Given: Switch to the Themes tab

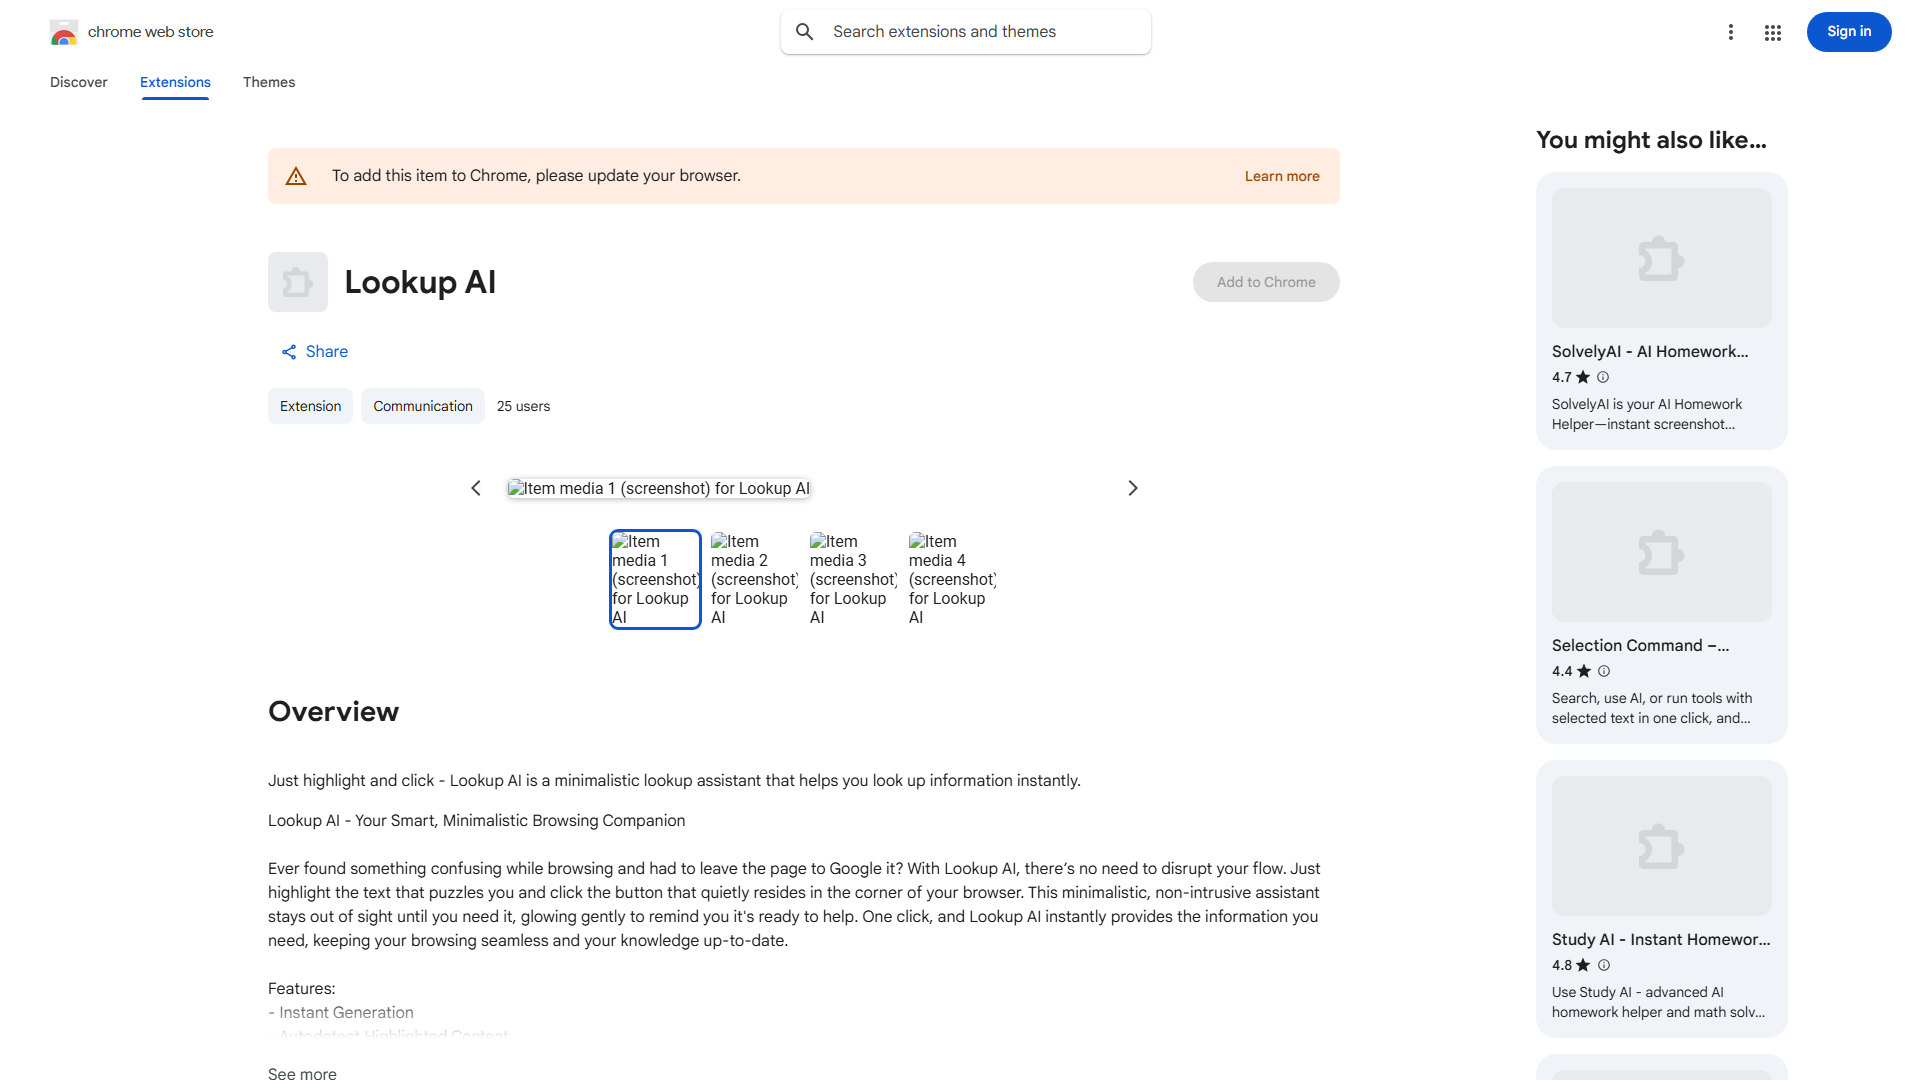Looking at the screenshot, I should [x=268, y=82].
